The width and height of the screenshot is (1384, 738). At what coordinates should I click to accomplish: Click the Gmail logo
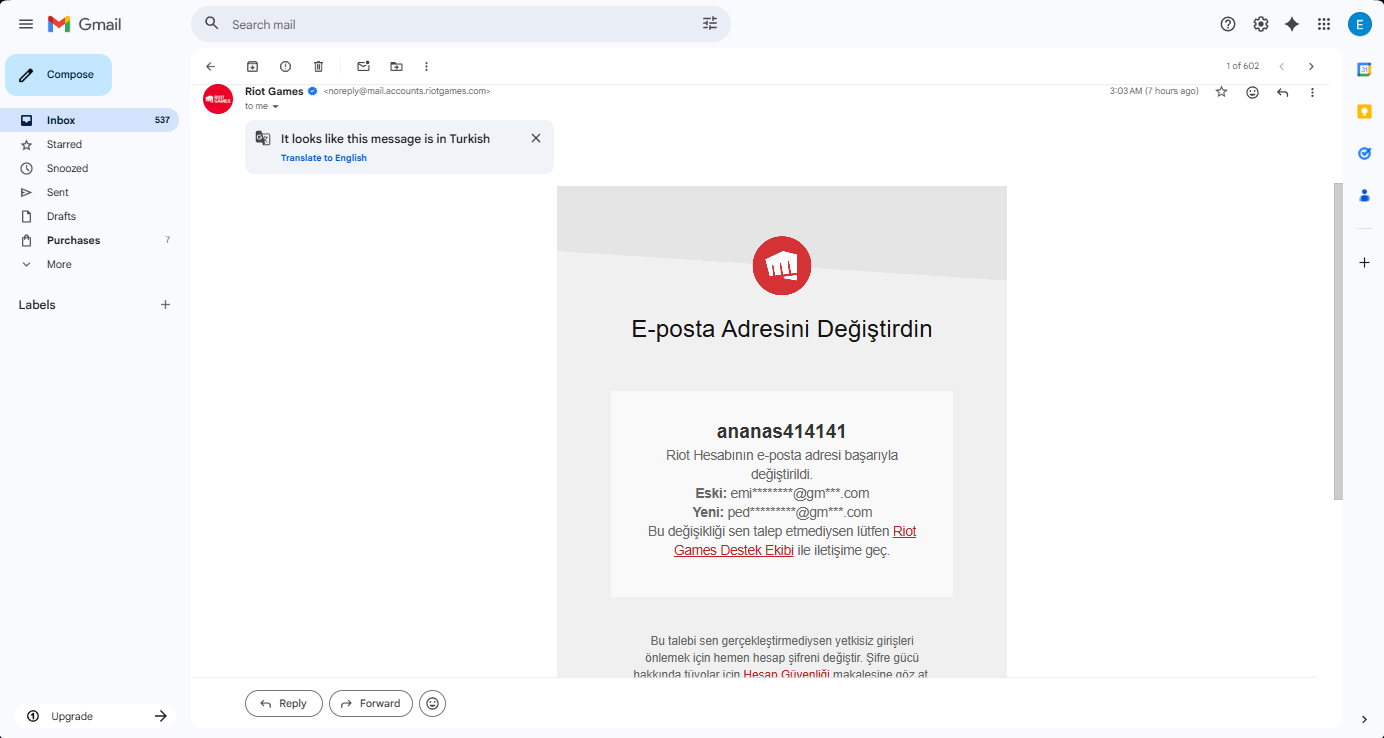point(85,24)
